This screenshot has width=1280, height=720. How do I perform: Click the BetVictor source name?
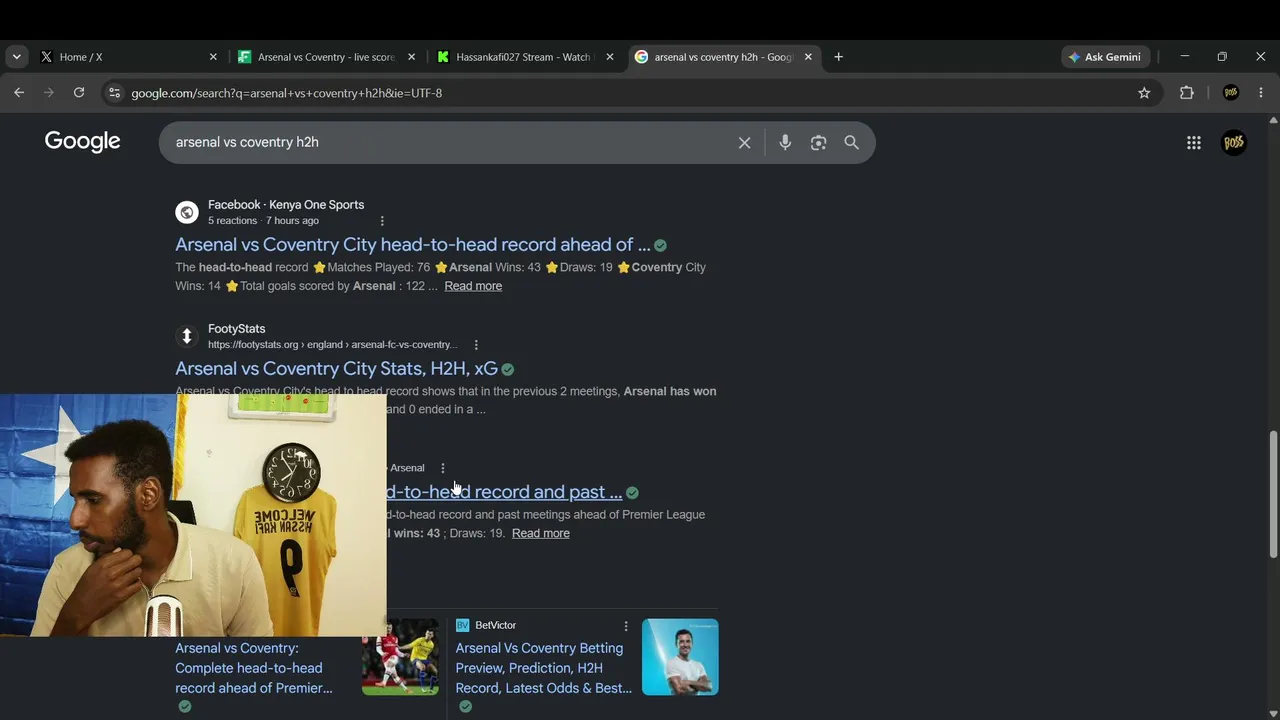click(496, 625)
